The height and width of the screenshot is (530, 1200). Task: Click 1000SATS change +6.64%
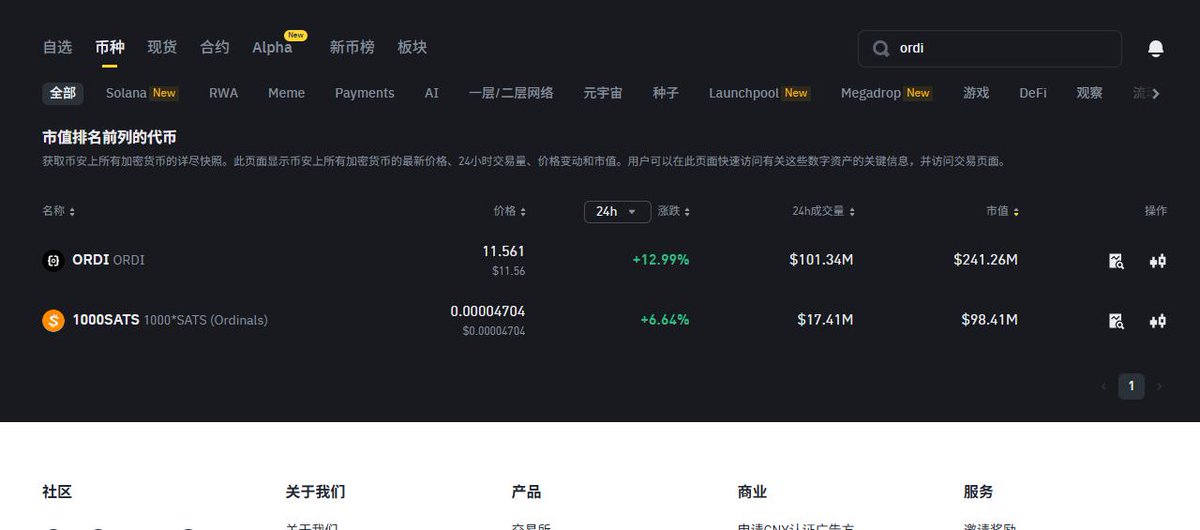click(x=665, y=320)
